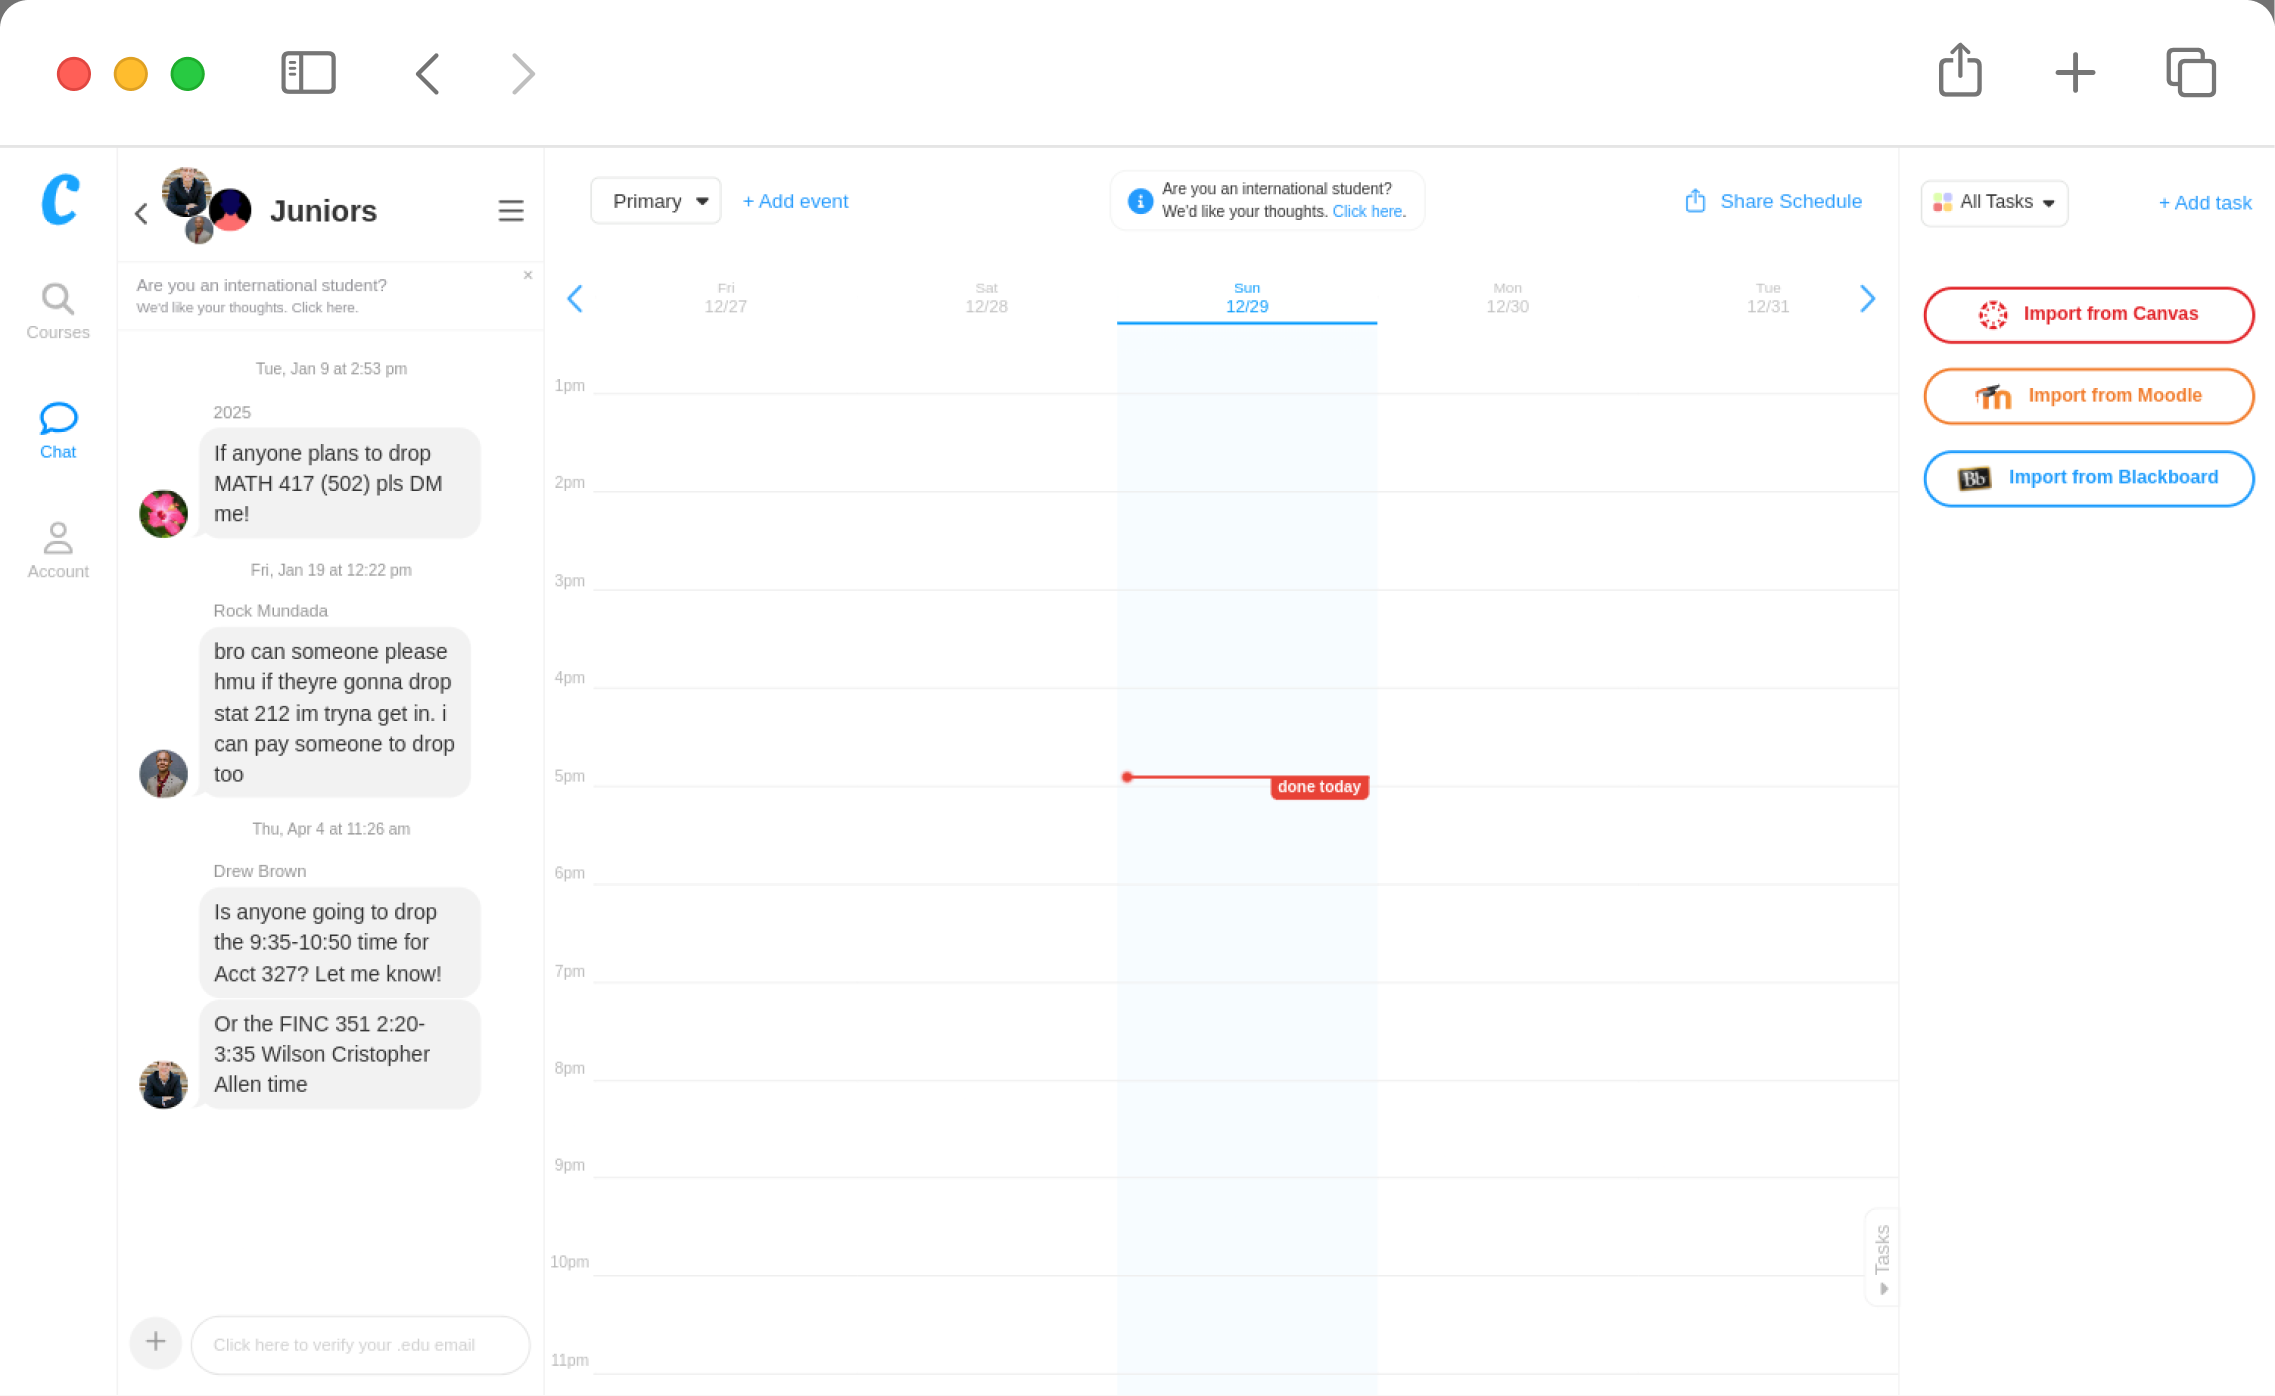The height and width of the screenshot is (1396, 2275).
Task: Click the sidebar toggle panel icon
Action: pos(307,73)
